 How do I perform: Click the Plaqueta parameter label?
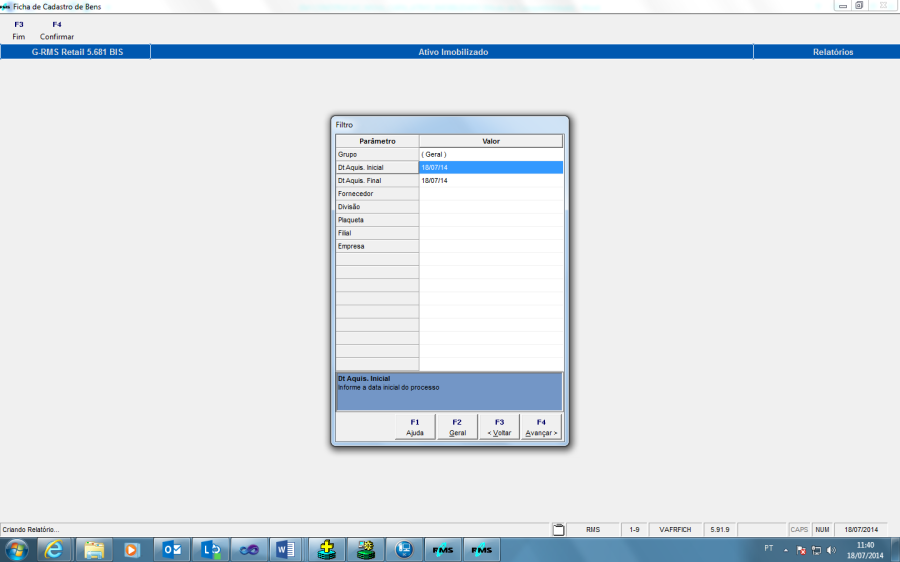(x=377, y=220)
